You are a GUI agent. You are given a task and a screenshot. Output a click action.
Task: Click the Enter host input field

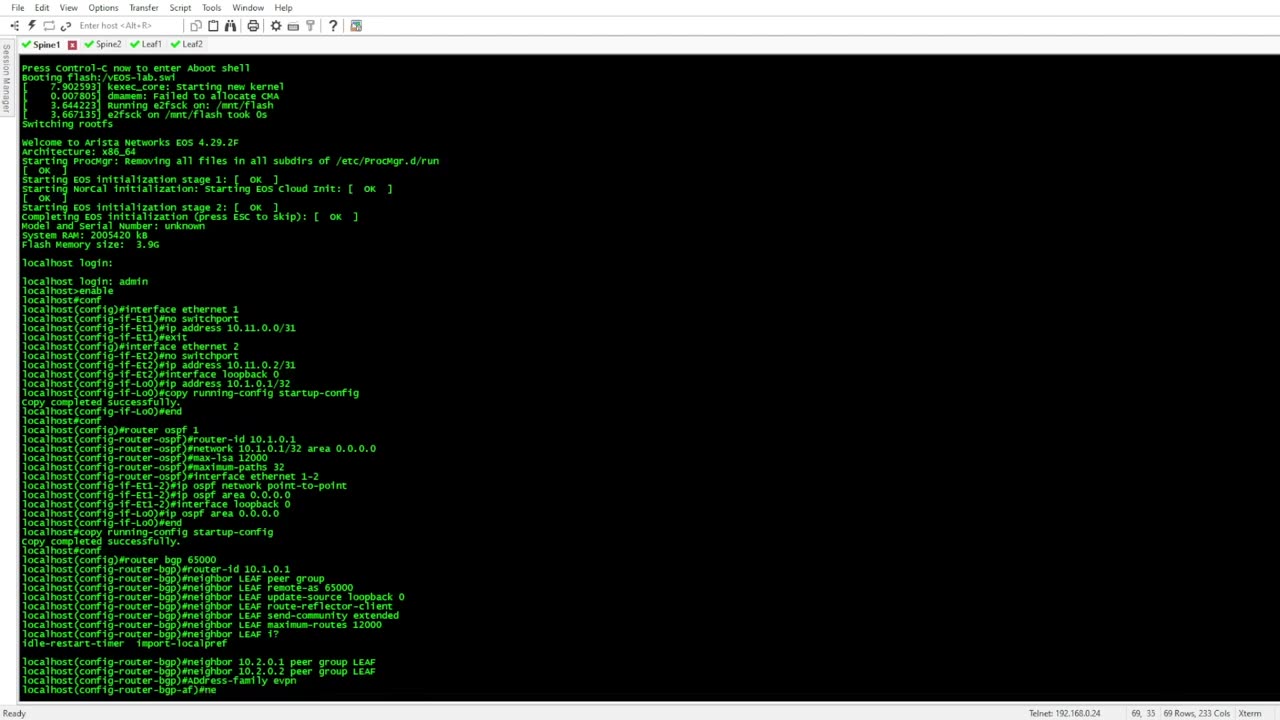tap(128, 26)
